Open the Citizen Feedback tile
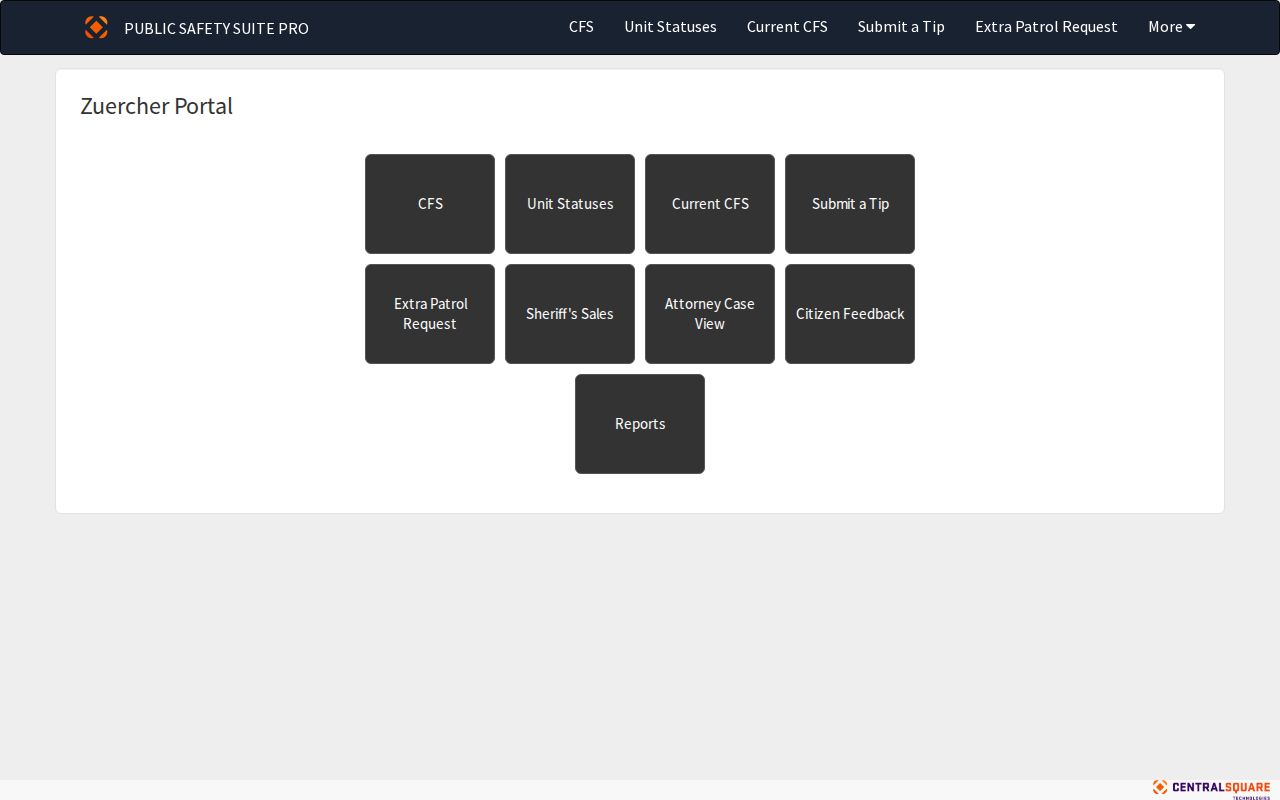 (x=850, y=314)
